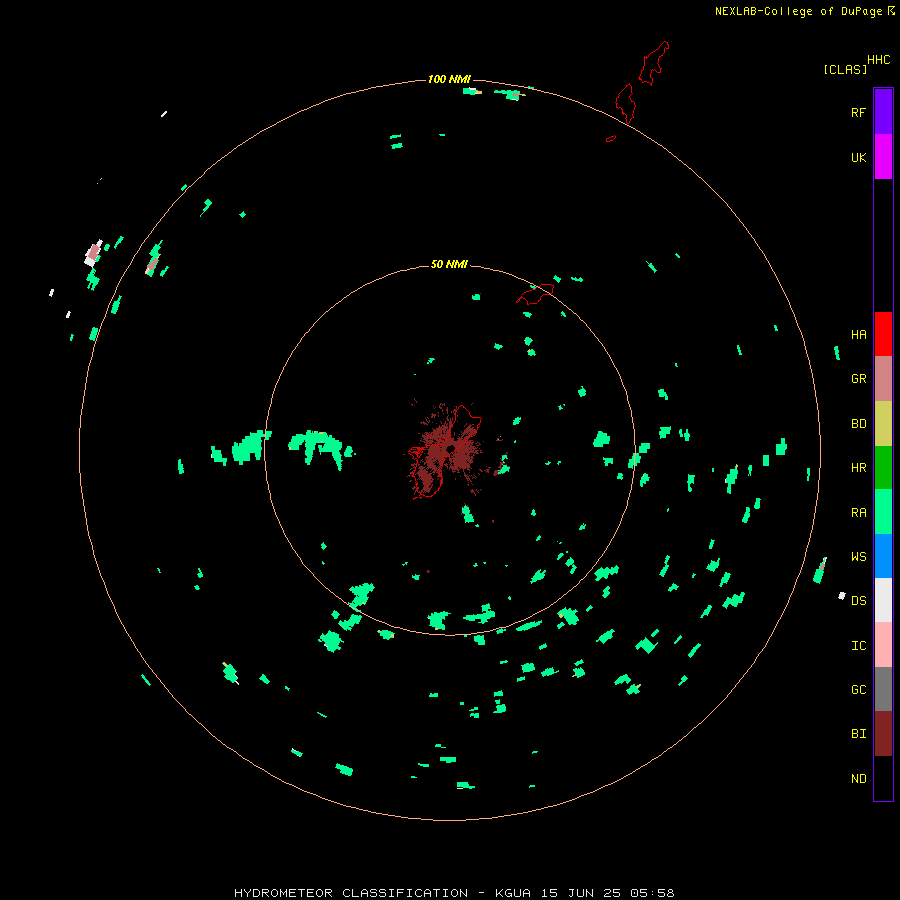
Task: Select the BD yellow legend swatch
Action: coord(883,424)
